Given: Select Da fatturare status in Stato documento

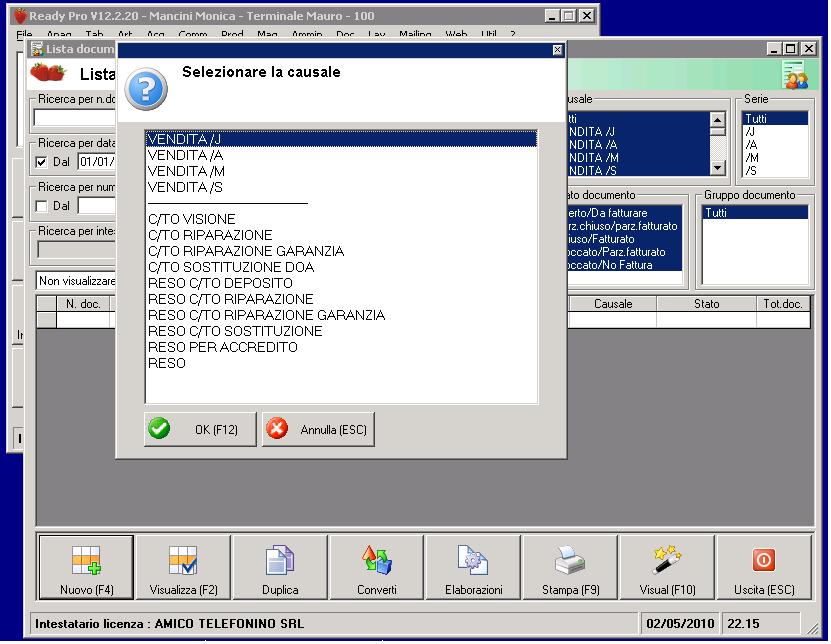Looking at the screenshot, I should (x=624, y=213).
